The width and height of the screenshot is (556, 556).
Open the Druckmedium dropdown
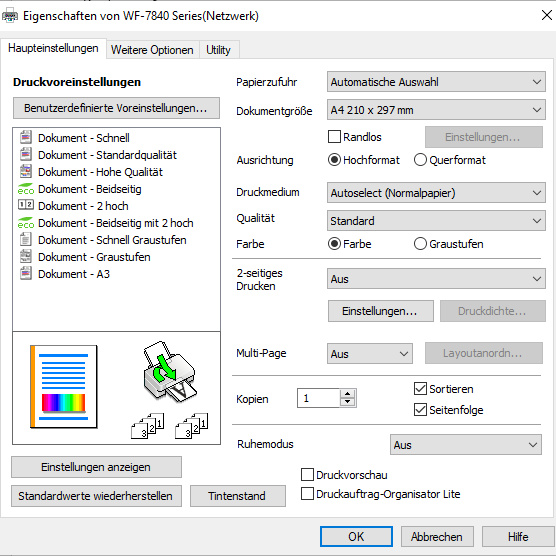pyautogui.click(x=436, y=193)
